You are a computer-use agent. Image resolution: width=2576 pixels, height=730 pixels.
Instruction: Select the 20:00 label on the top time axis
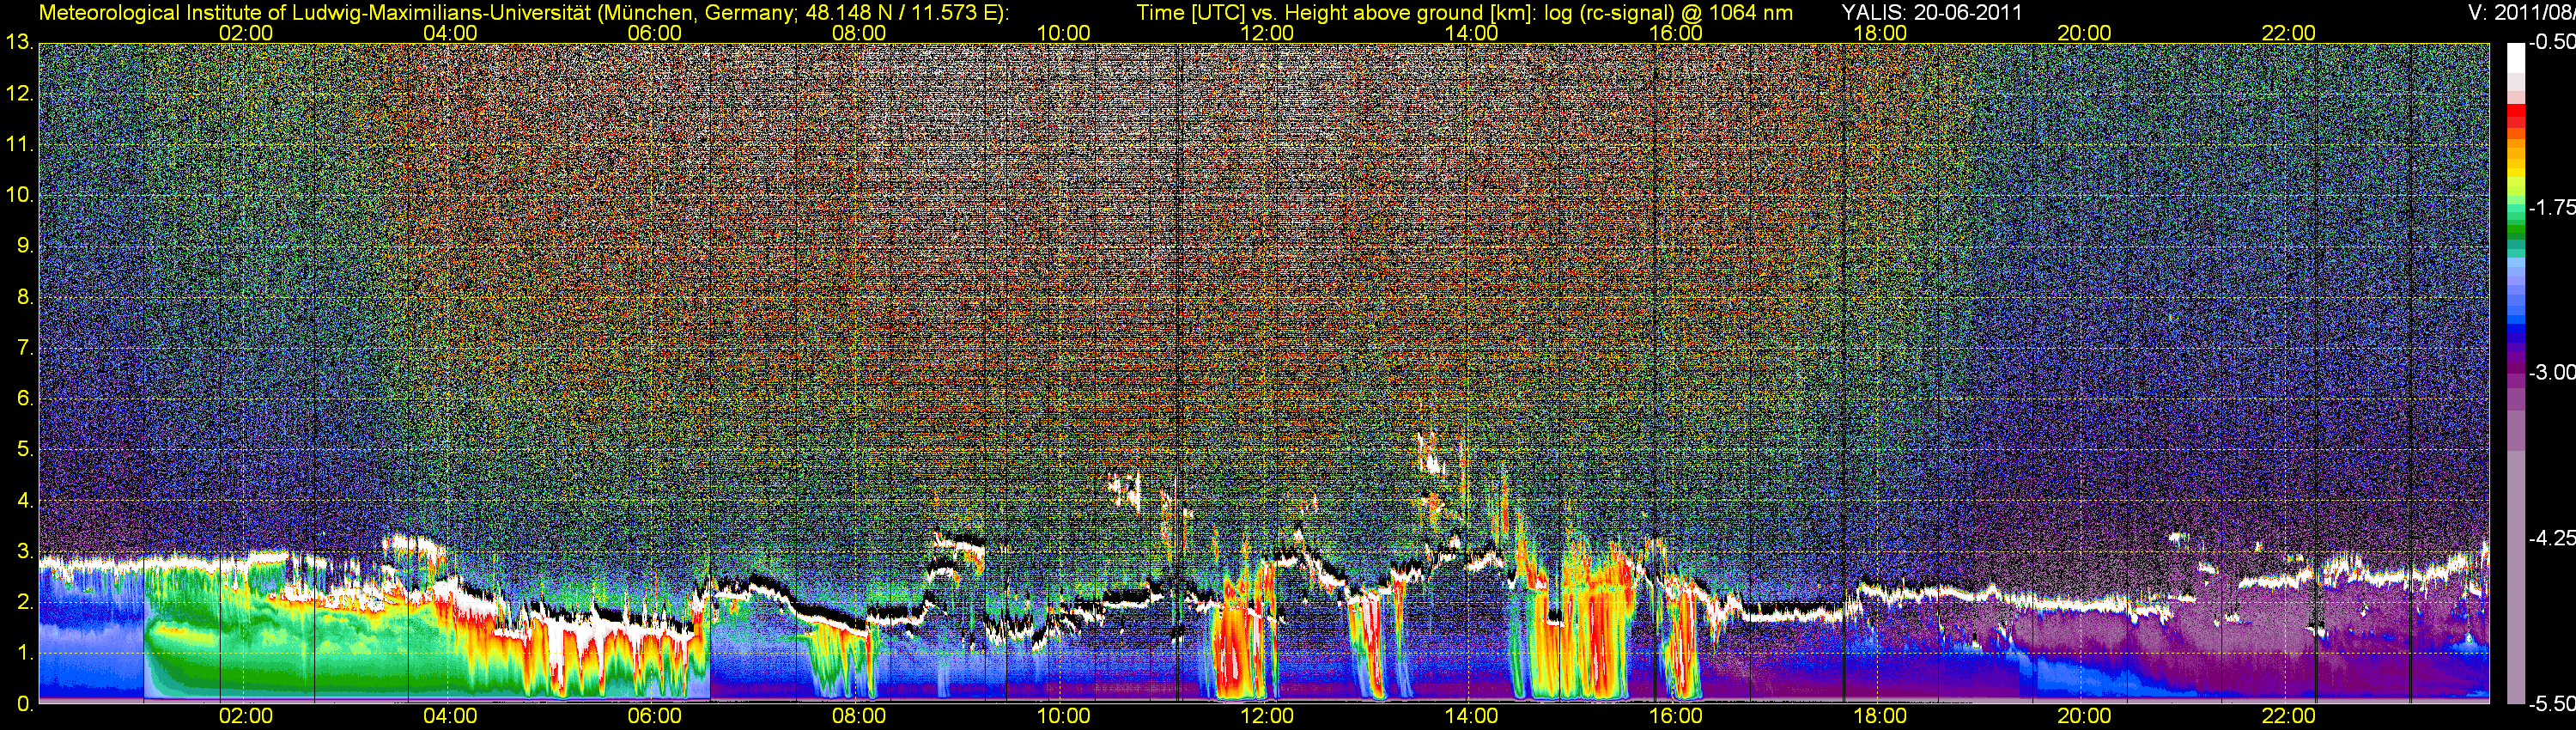(2084, 33)
